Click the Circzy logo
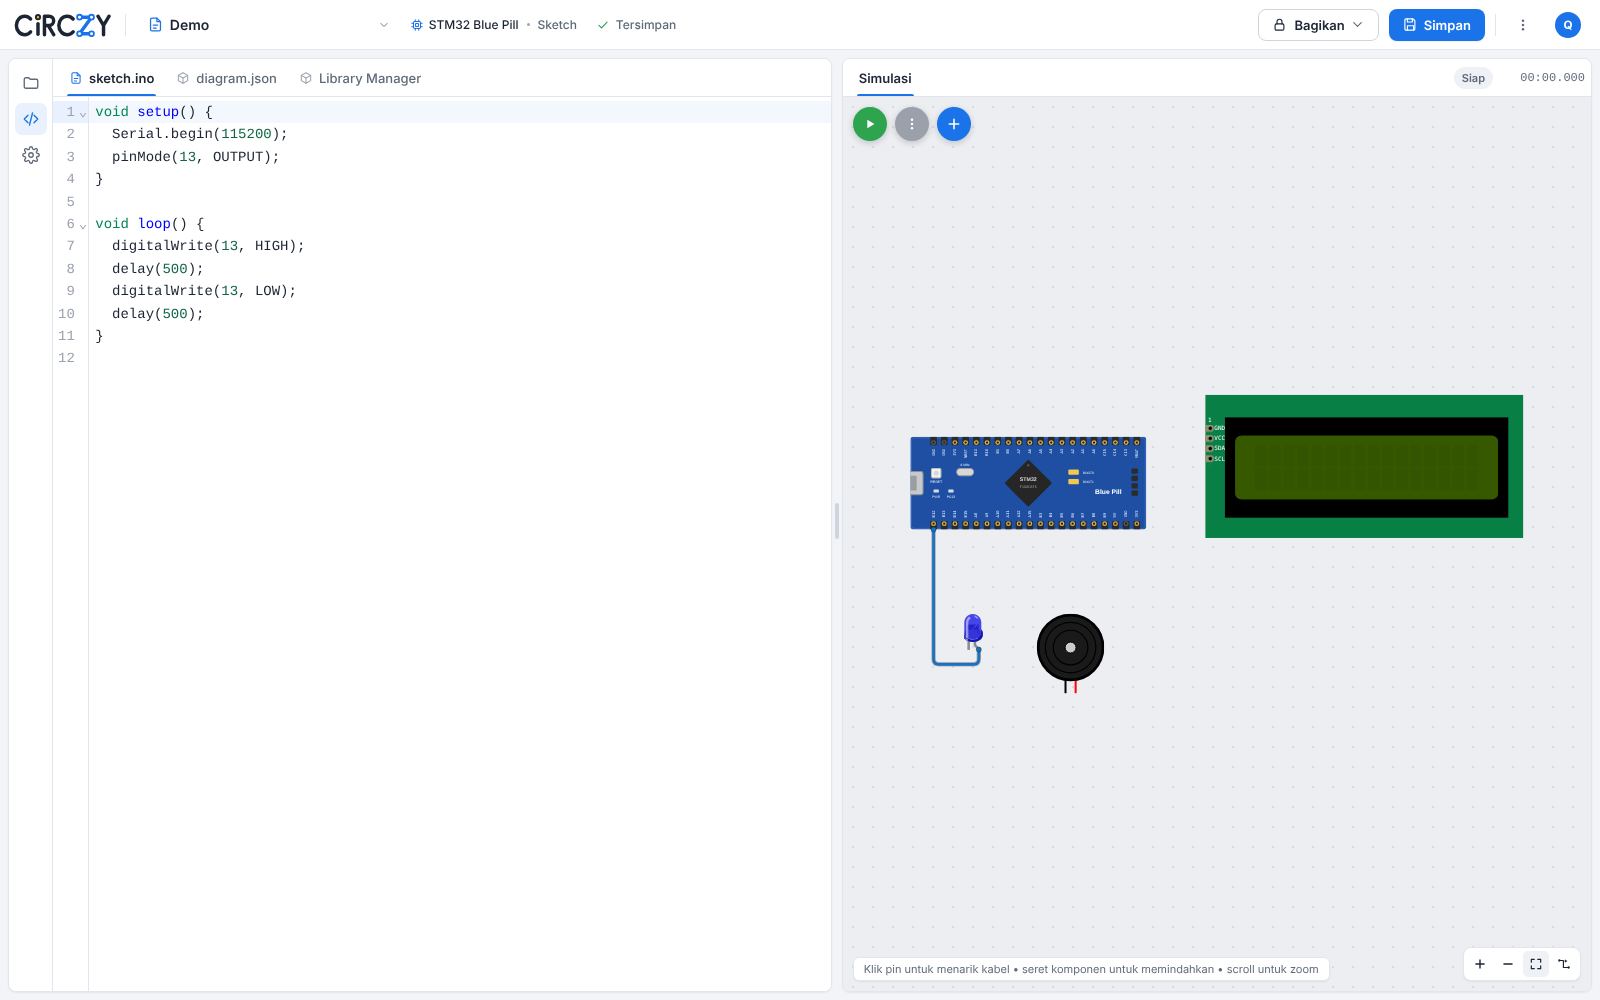This screenshot has width=1600, height=1000. click(63, 25)
